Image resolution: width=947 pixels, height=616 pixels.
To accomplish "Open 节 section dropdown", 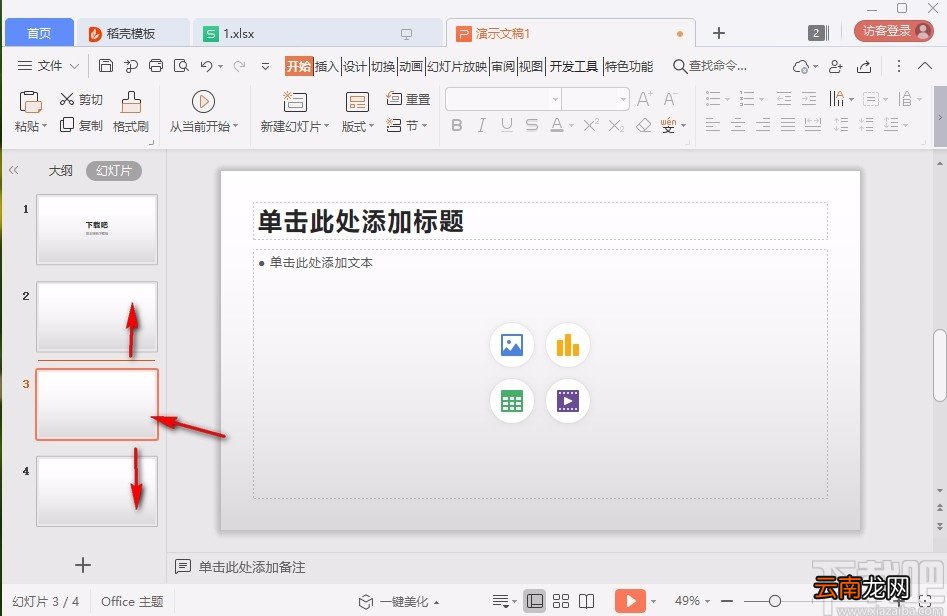I will pos(408,126).
